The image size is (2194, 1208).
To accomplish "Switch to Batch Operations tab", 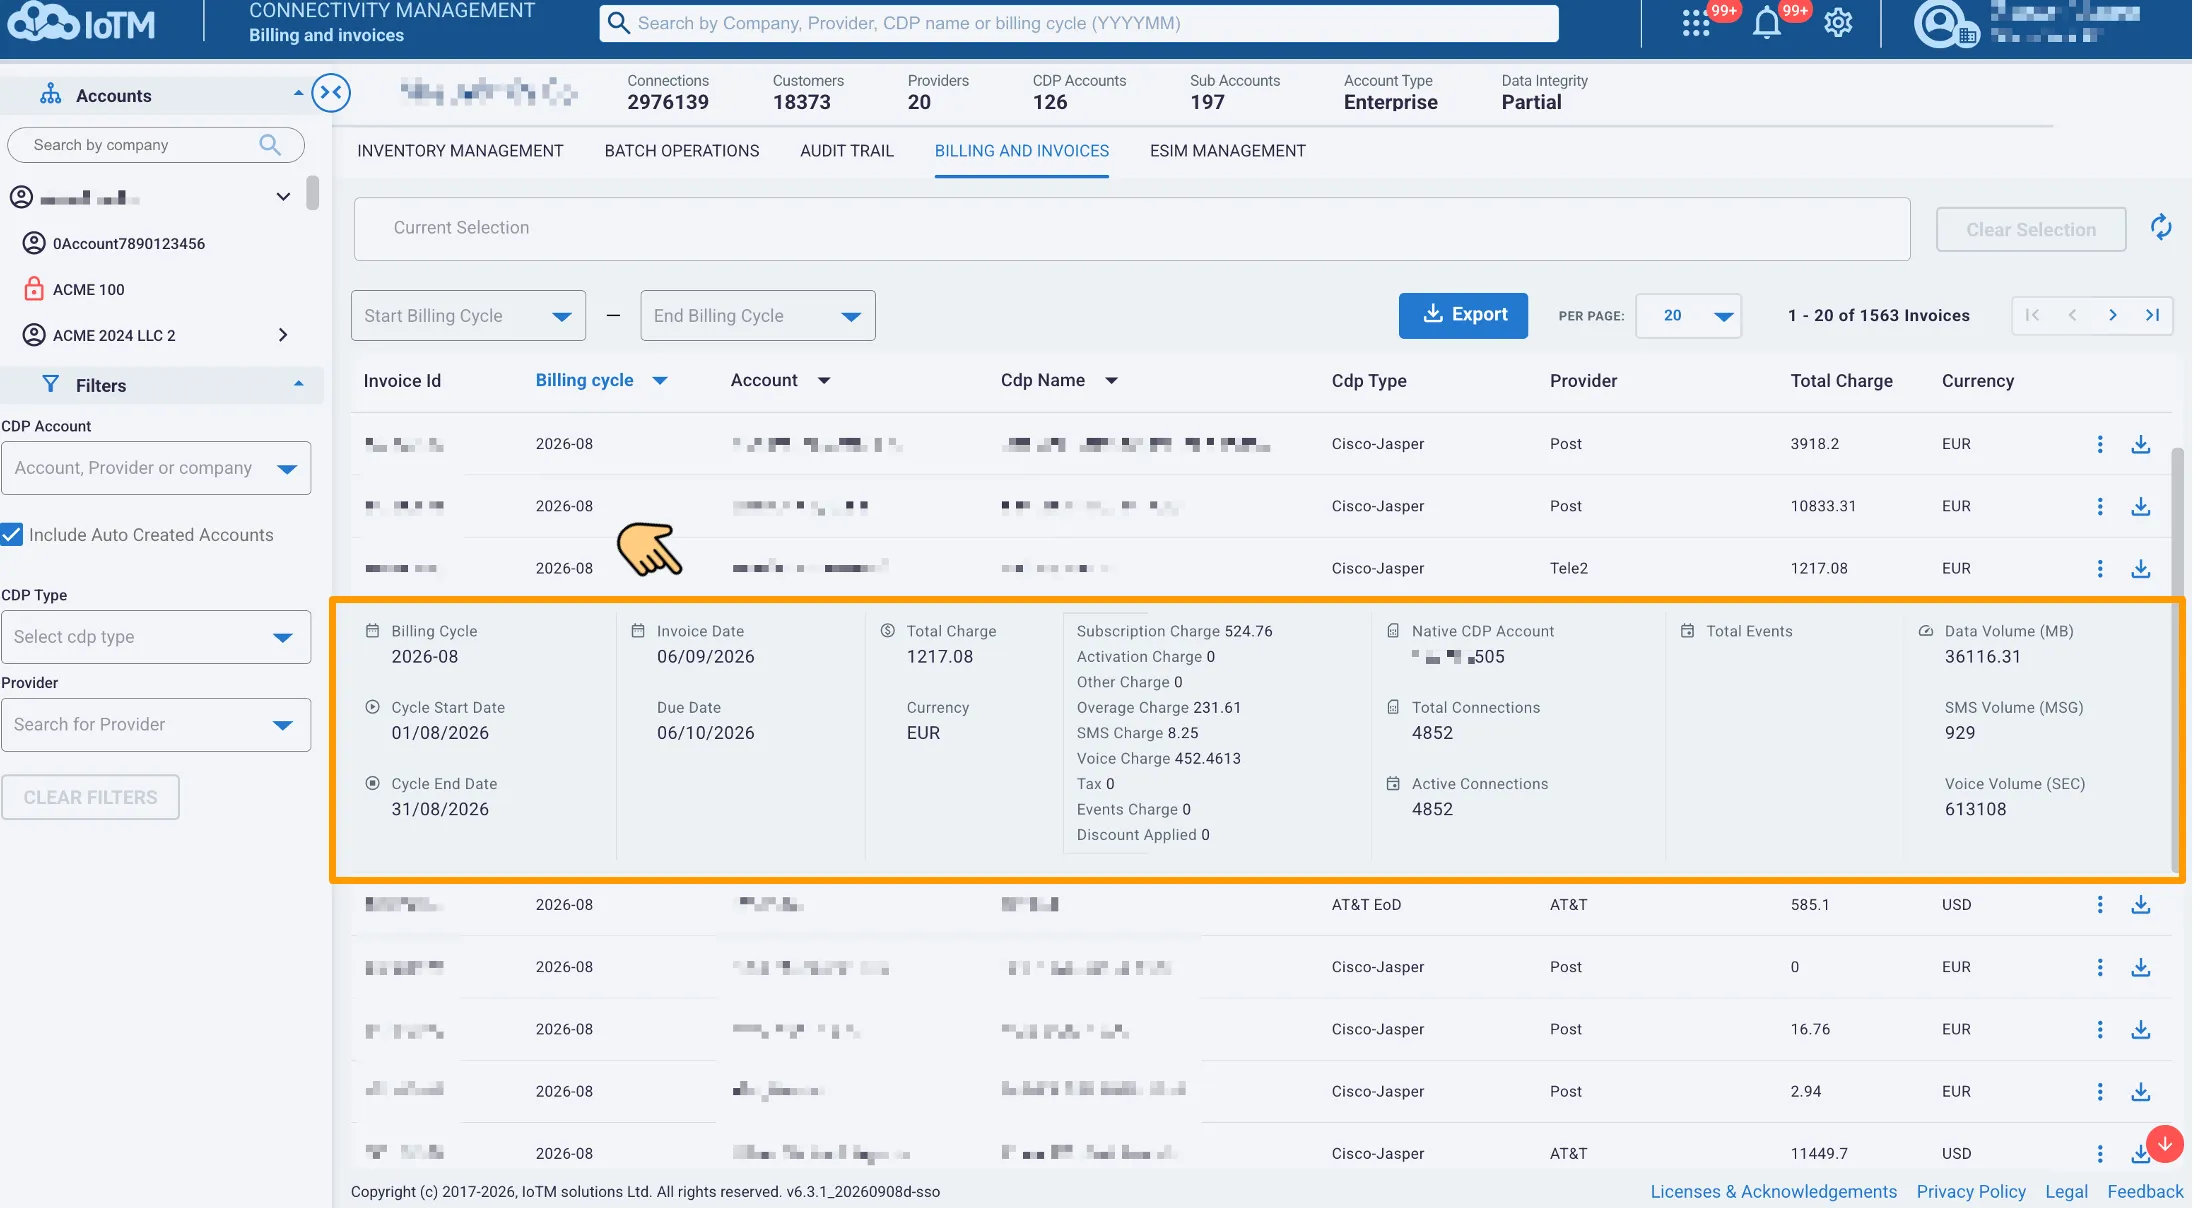I will point(682,151).
